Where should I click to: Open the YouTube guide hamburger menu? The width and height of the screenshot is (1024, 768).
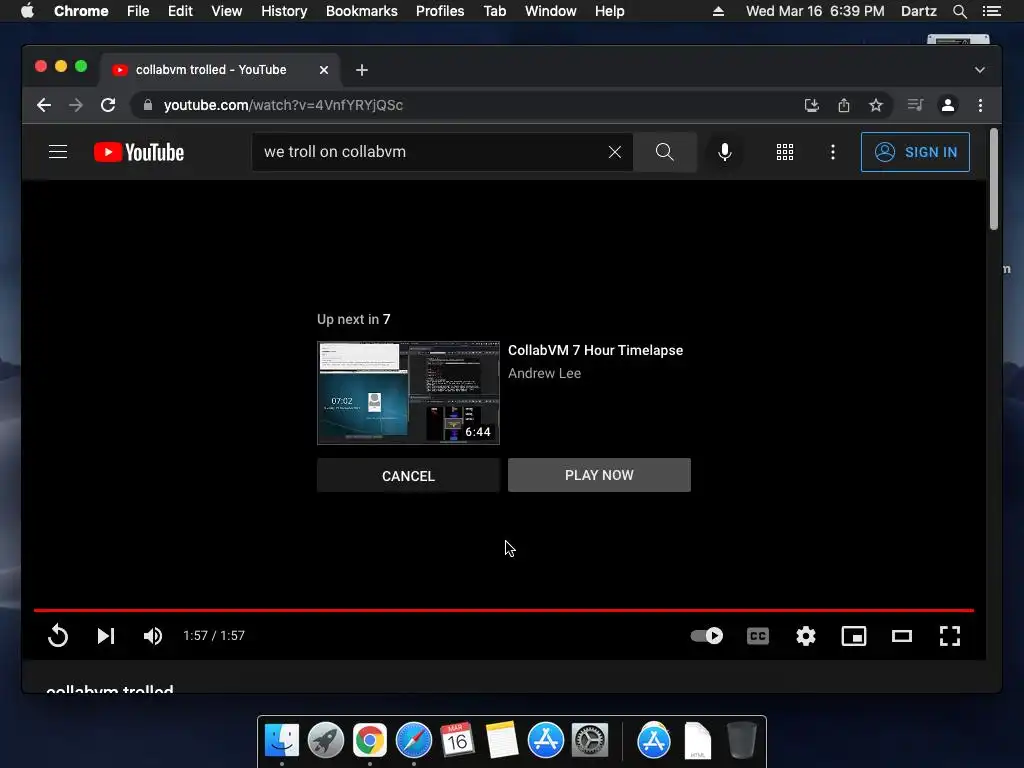coord(58,152)
